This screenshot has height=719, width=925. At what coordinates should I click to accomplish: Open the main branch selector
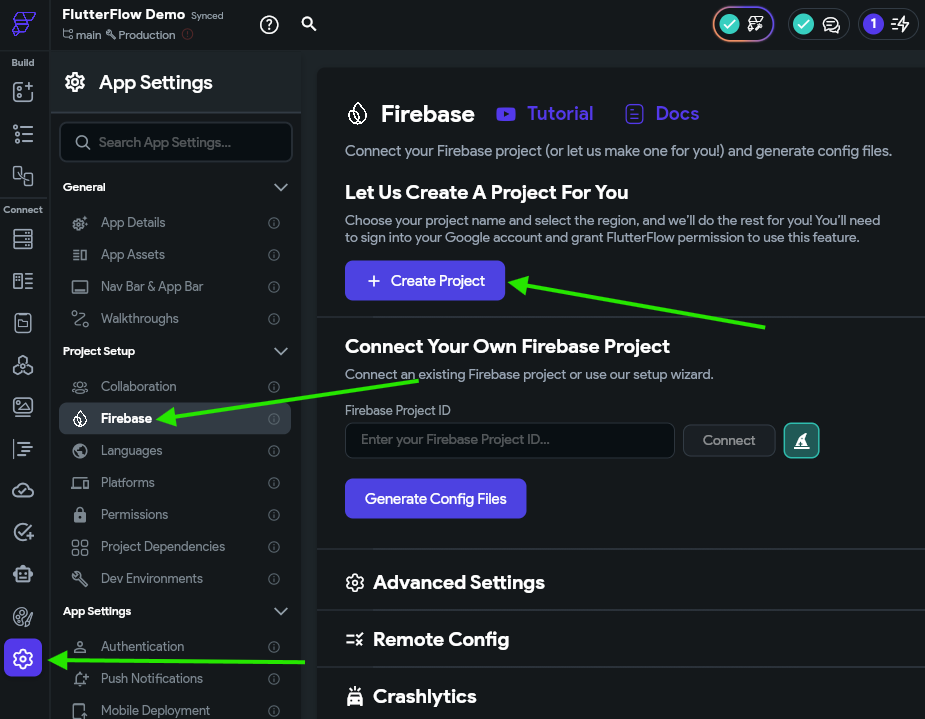[82, 35]
